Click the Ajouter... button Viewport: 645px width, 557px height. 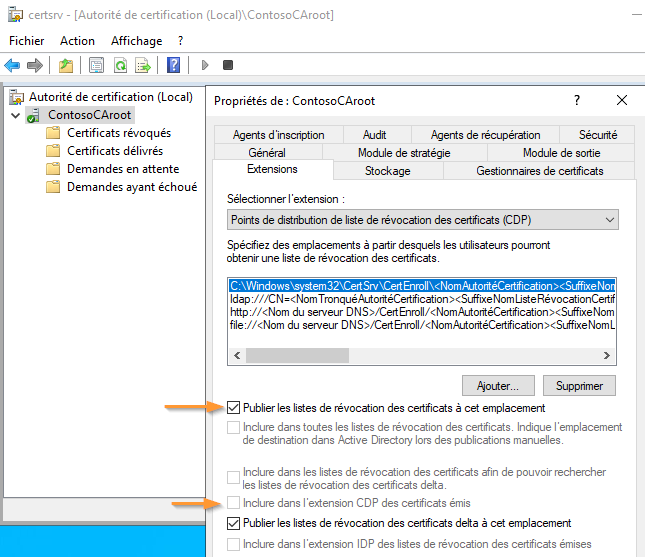(498, 386)
